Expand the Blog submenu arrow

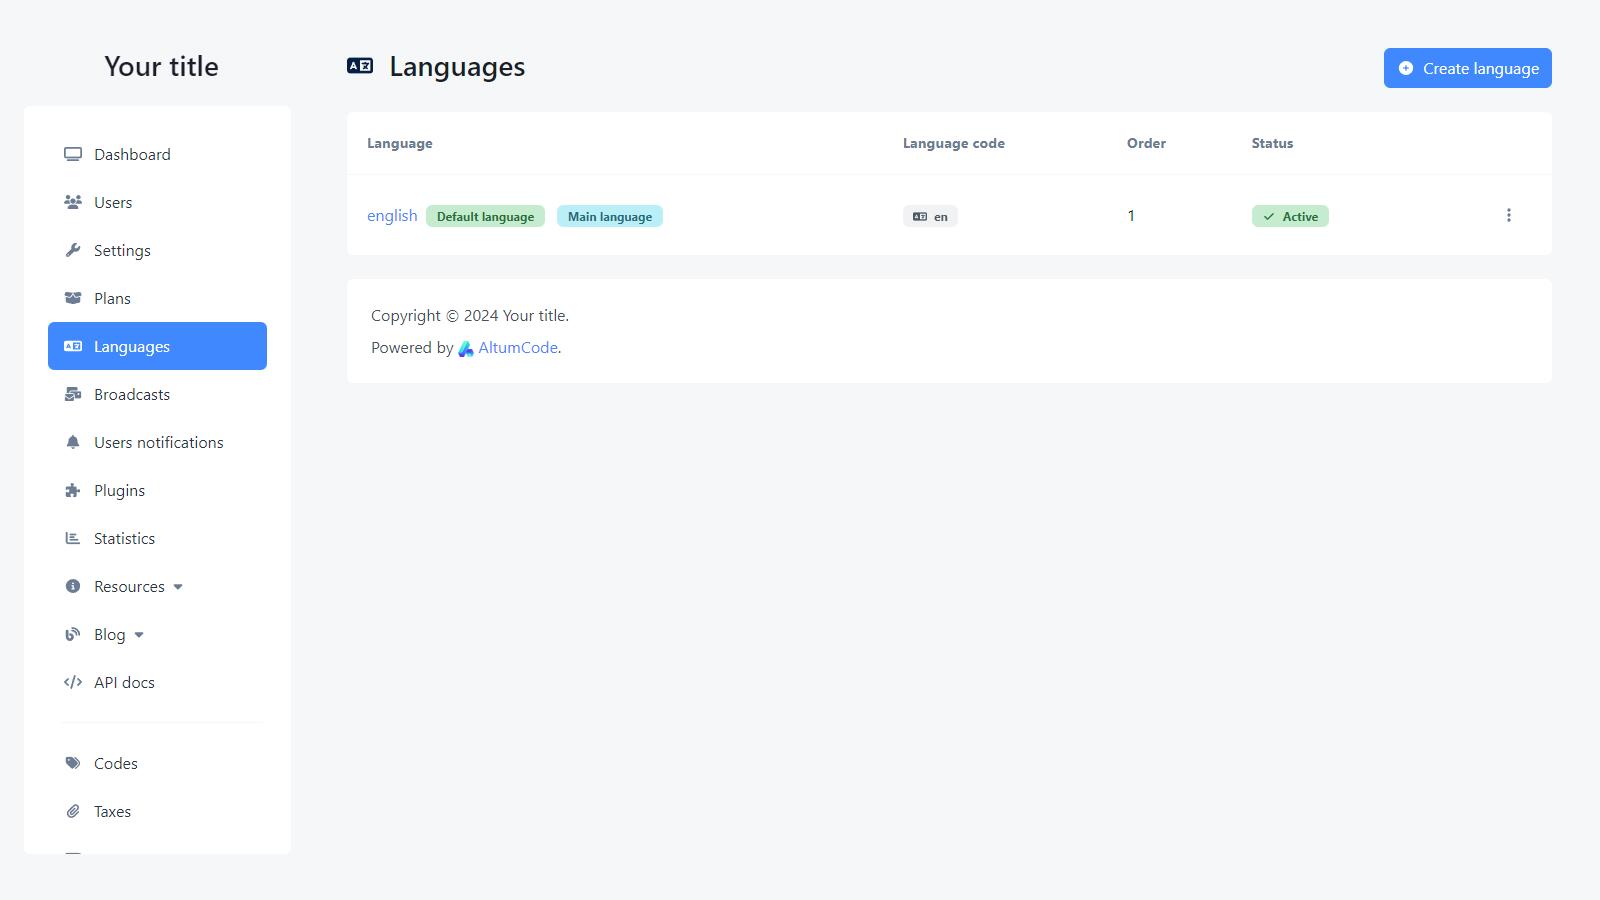click(139, 635)
